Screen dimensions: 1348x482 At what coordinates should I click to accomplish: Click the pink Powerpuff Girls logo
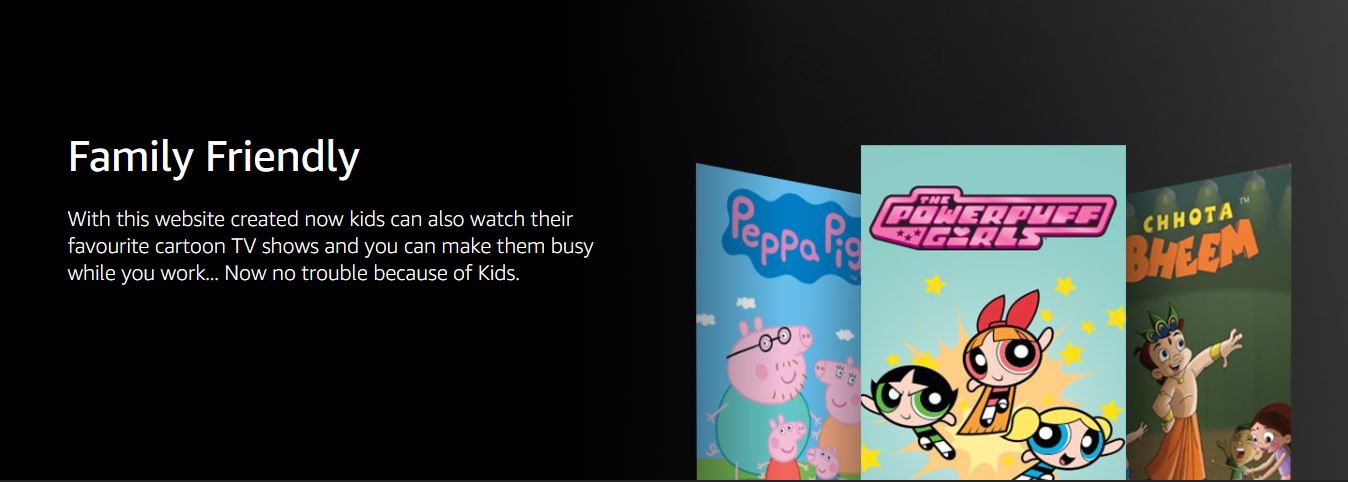(992, 218)
